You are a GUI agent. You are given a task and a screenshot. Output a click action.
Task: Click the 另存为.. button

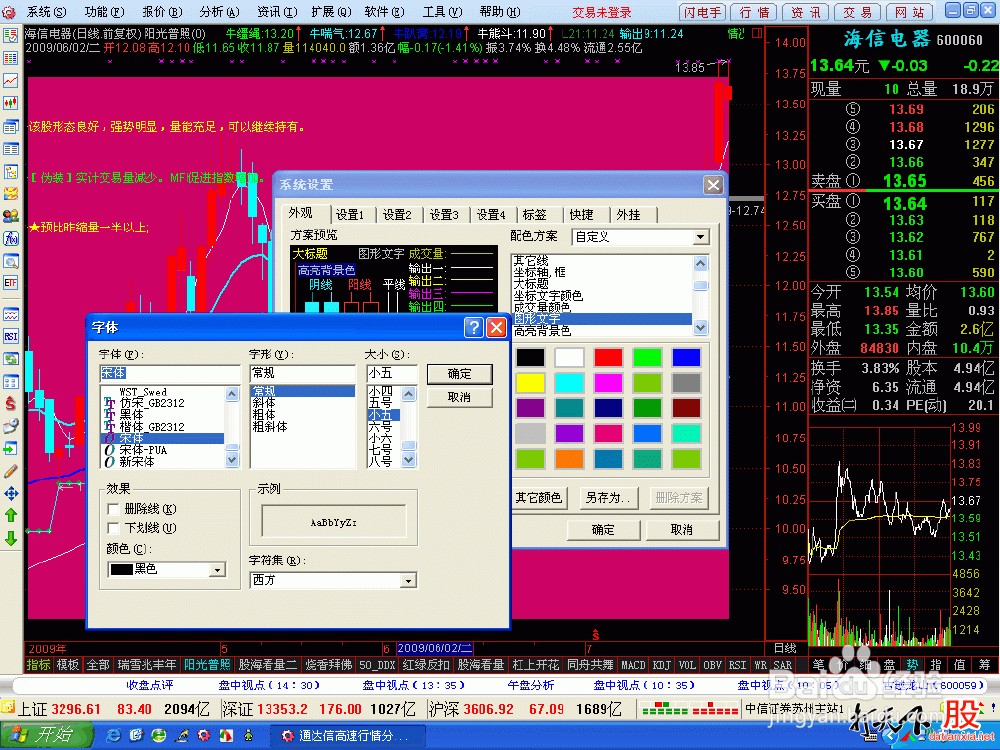(x=608, y=497)
